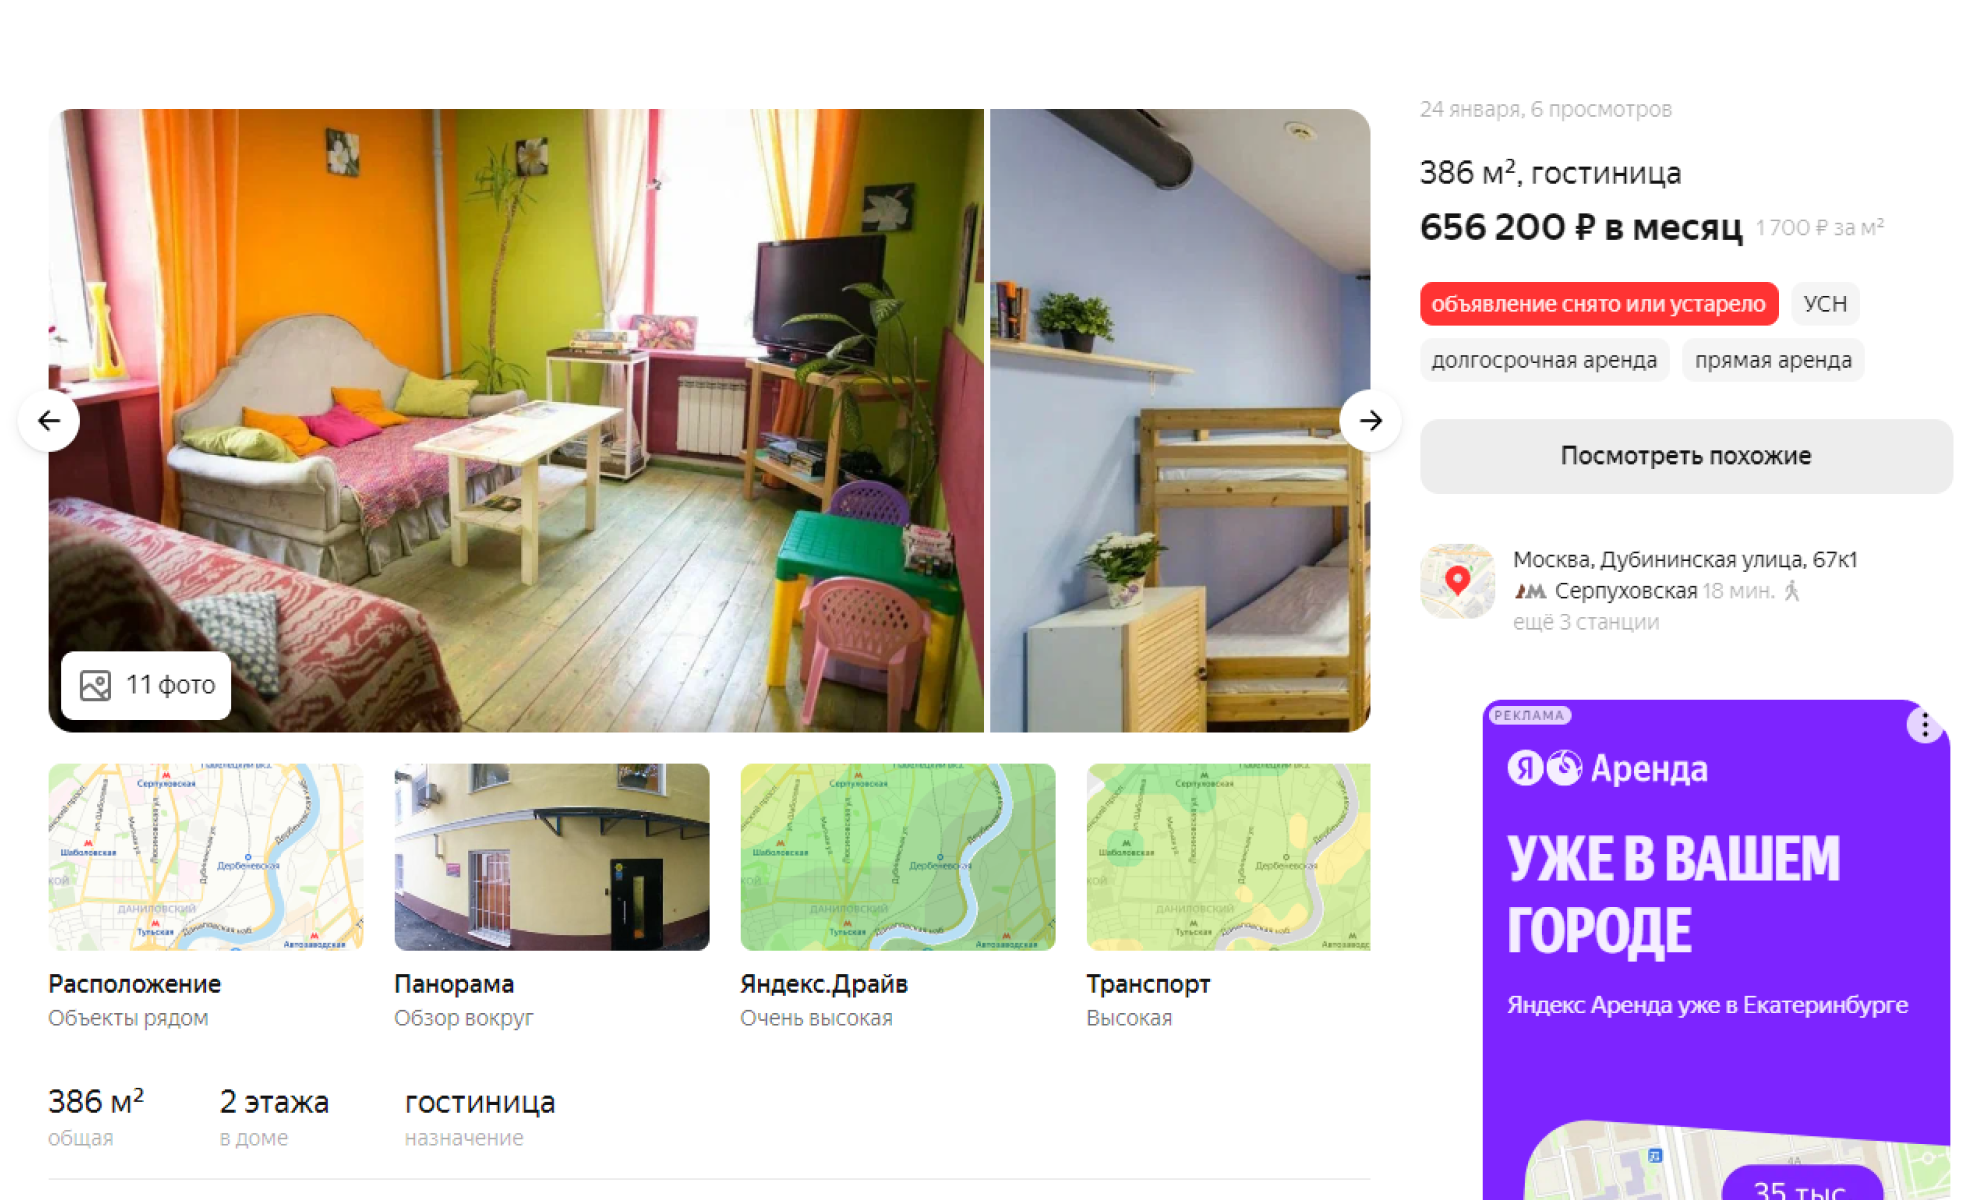This screenshot has height=1200, width=1984.
Task: Open the Панорама street view thumbnail
Action: (552, 857)
